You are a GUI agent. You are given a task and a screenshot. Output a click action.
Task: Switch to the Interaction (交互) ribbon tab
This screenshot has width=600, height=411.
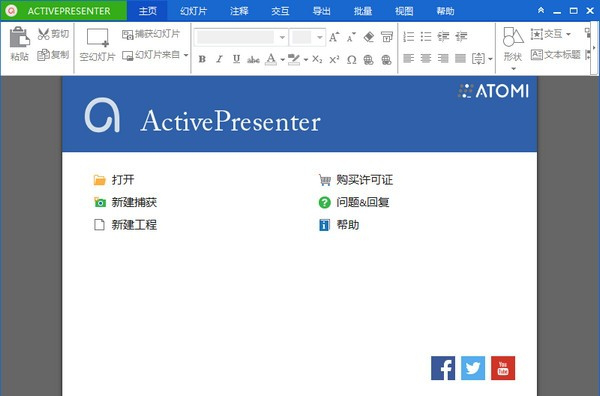tap(280, 11)
